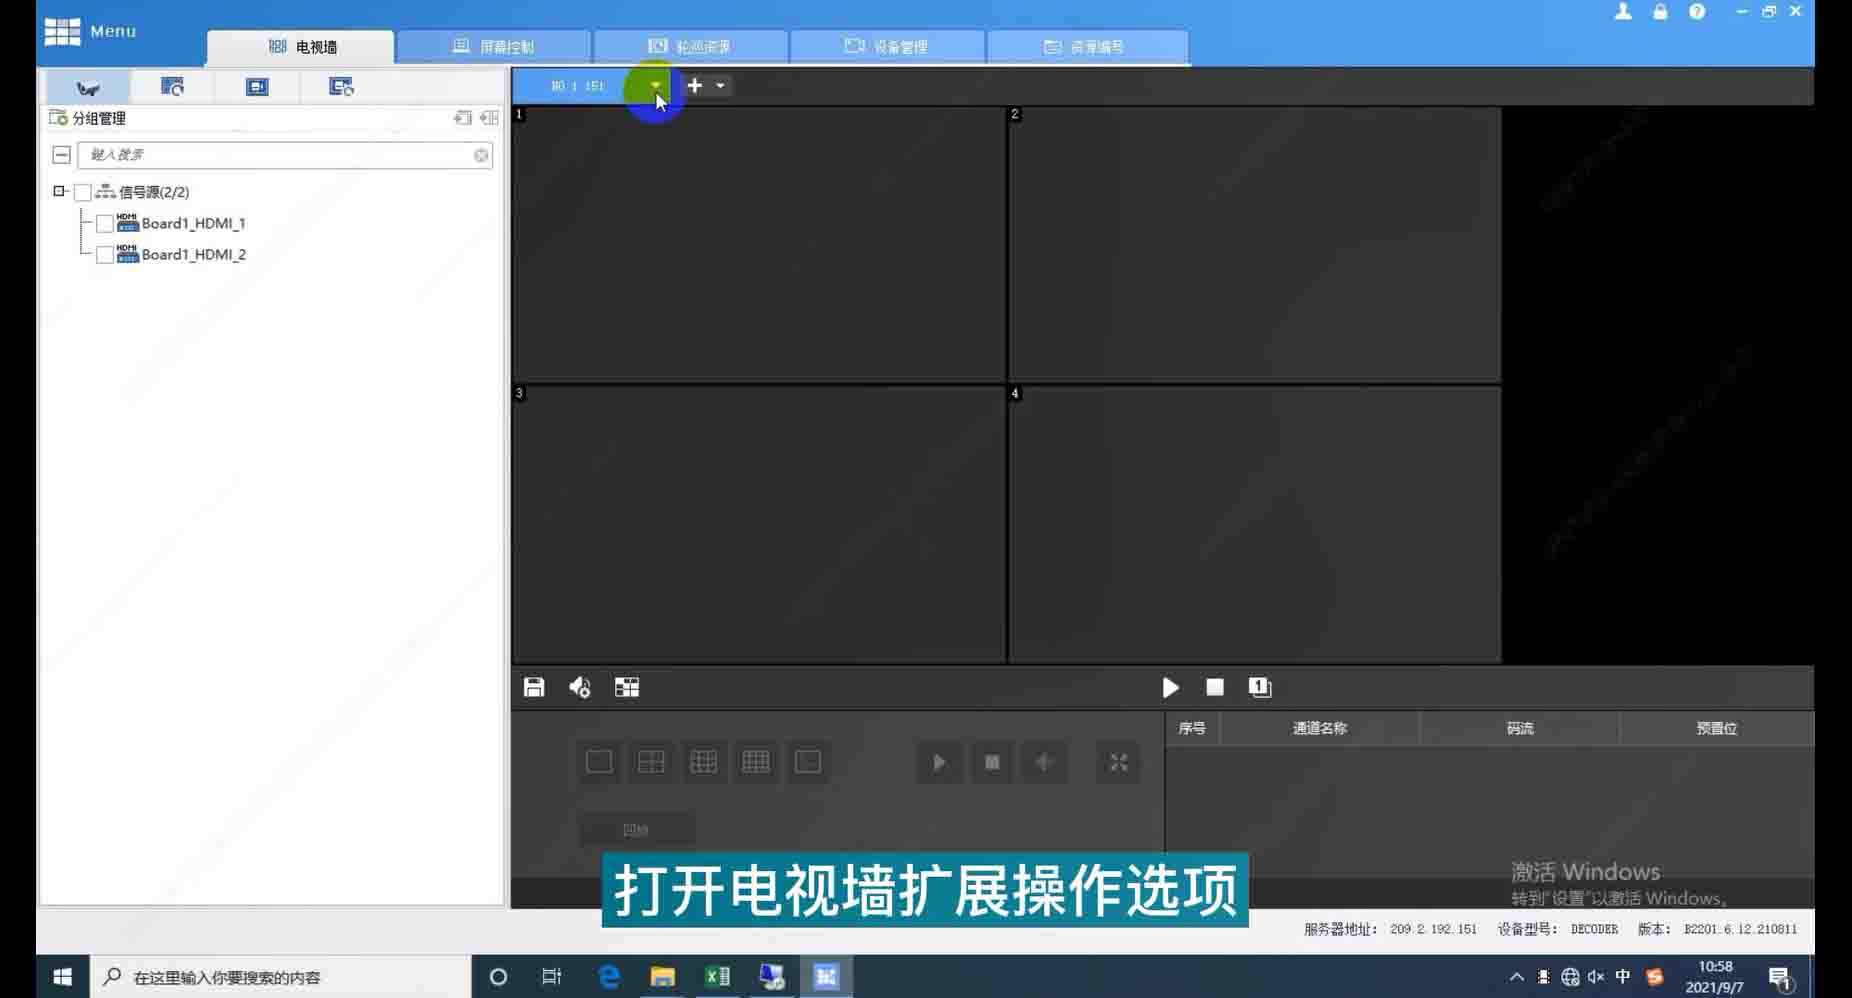Open Excel from taskbar

717,976
